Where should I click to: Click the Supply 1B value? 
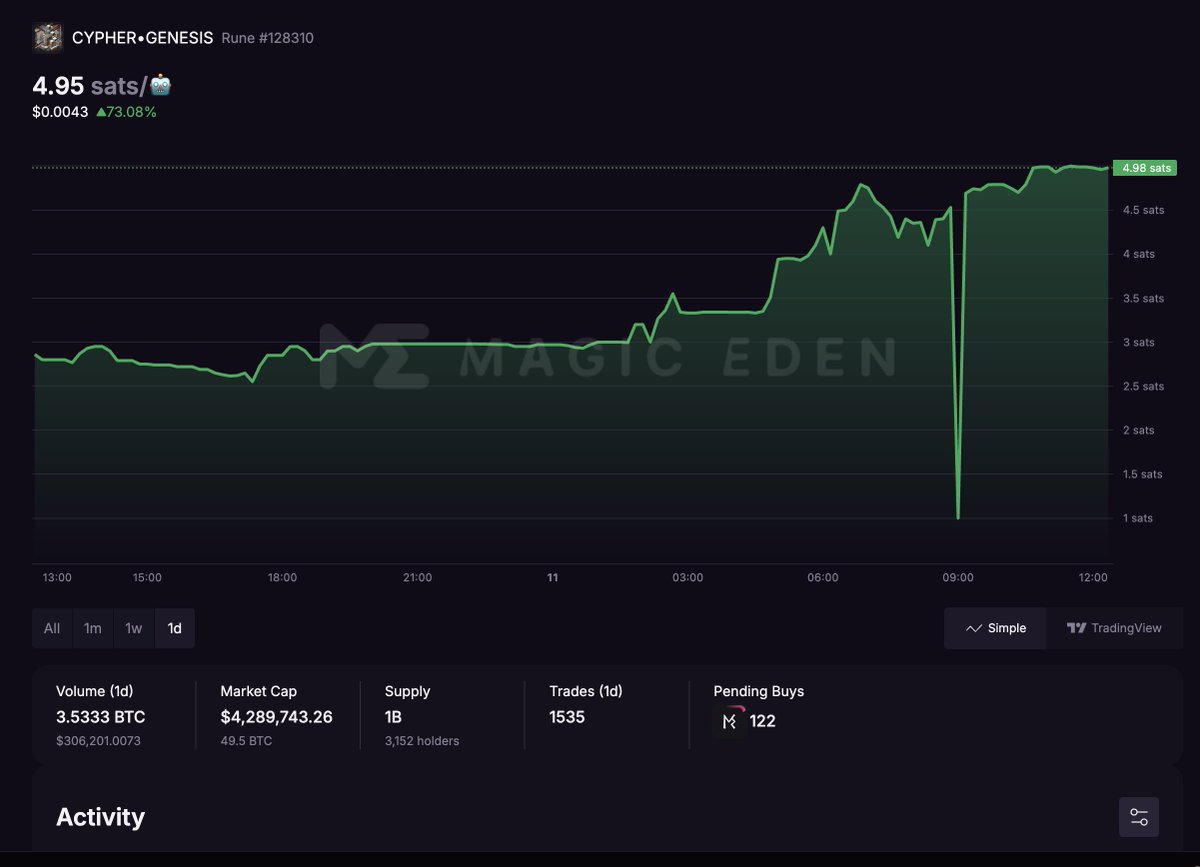tap(395, 717)
